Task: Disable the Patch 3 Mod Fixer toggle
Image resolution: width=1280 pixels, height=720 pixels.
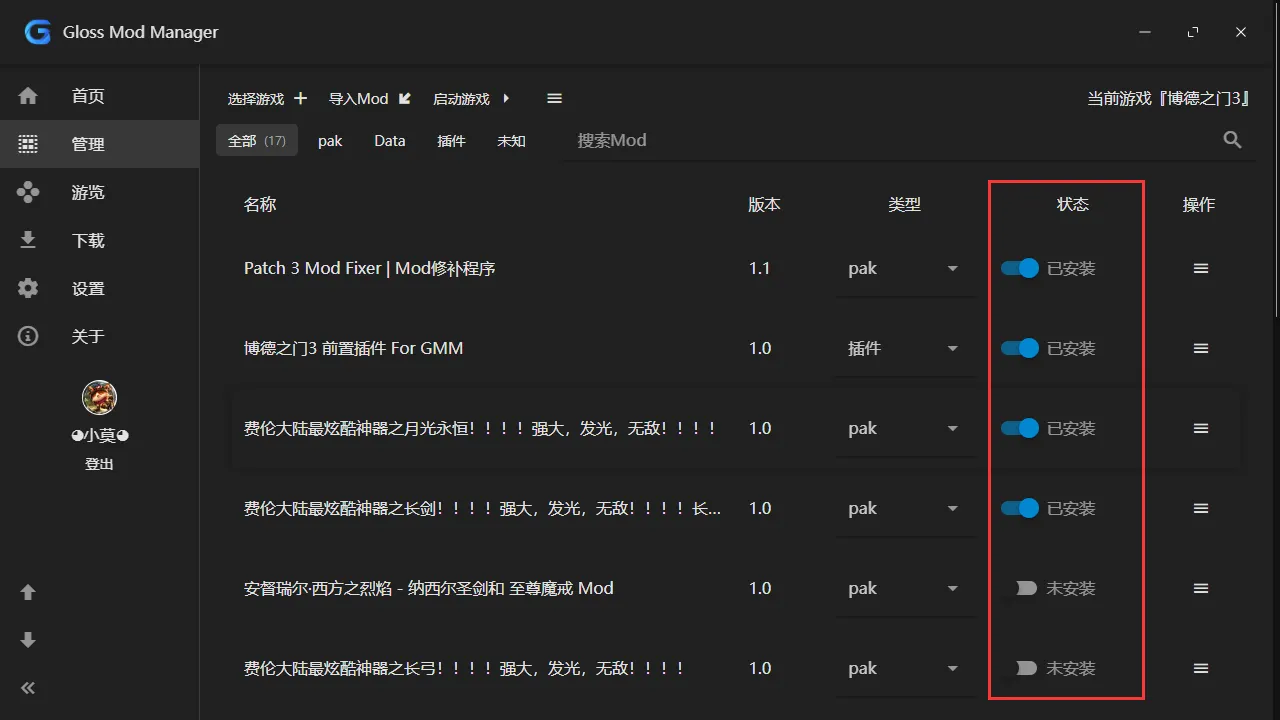Action: 1020,268
